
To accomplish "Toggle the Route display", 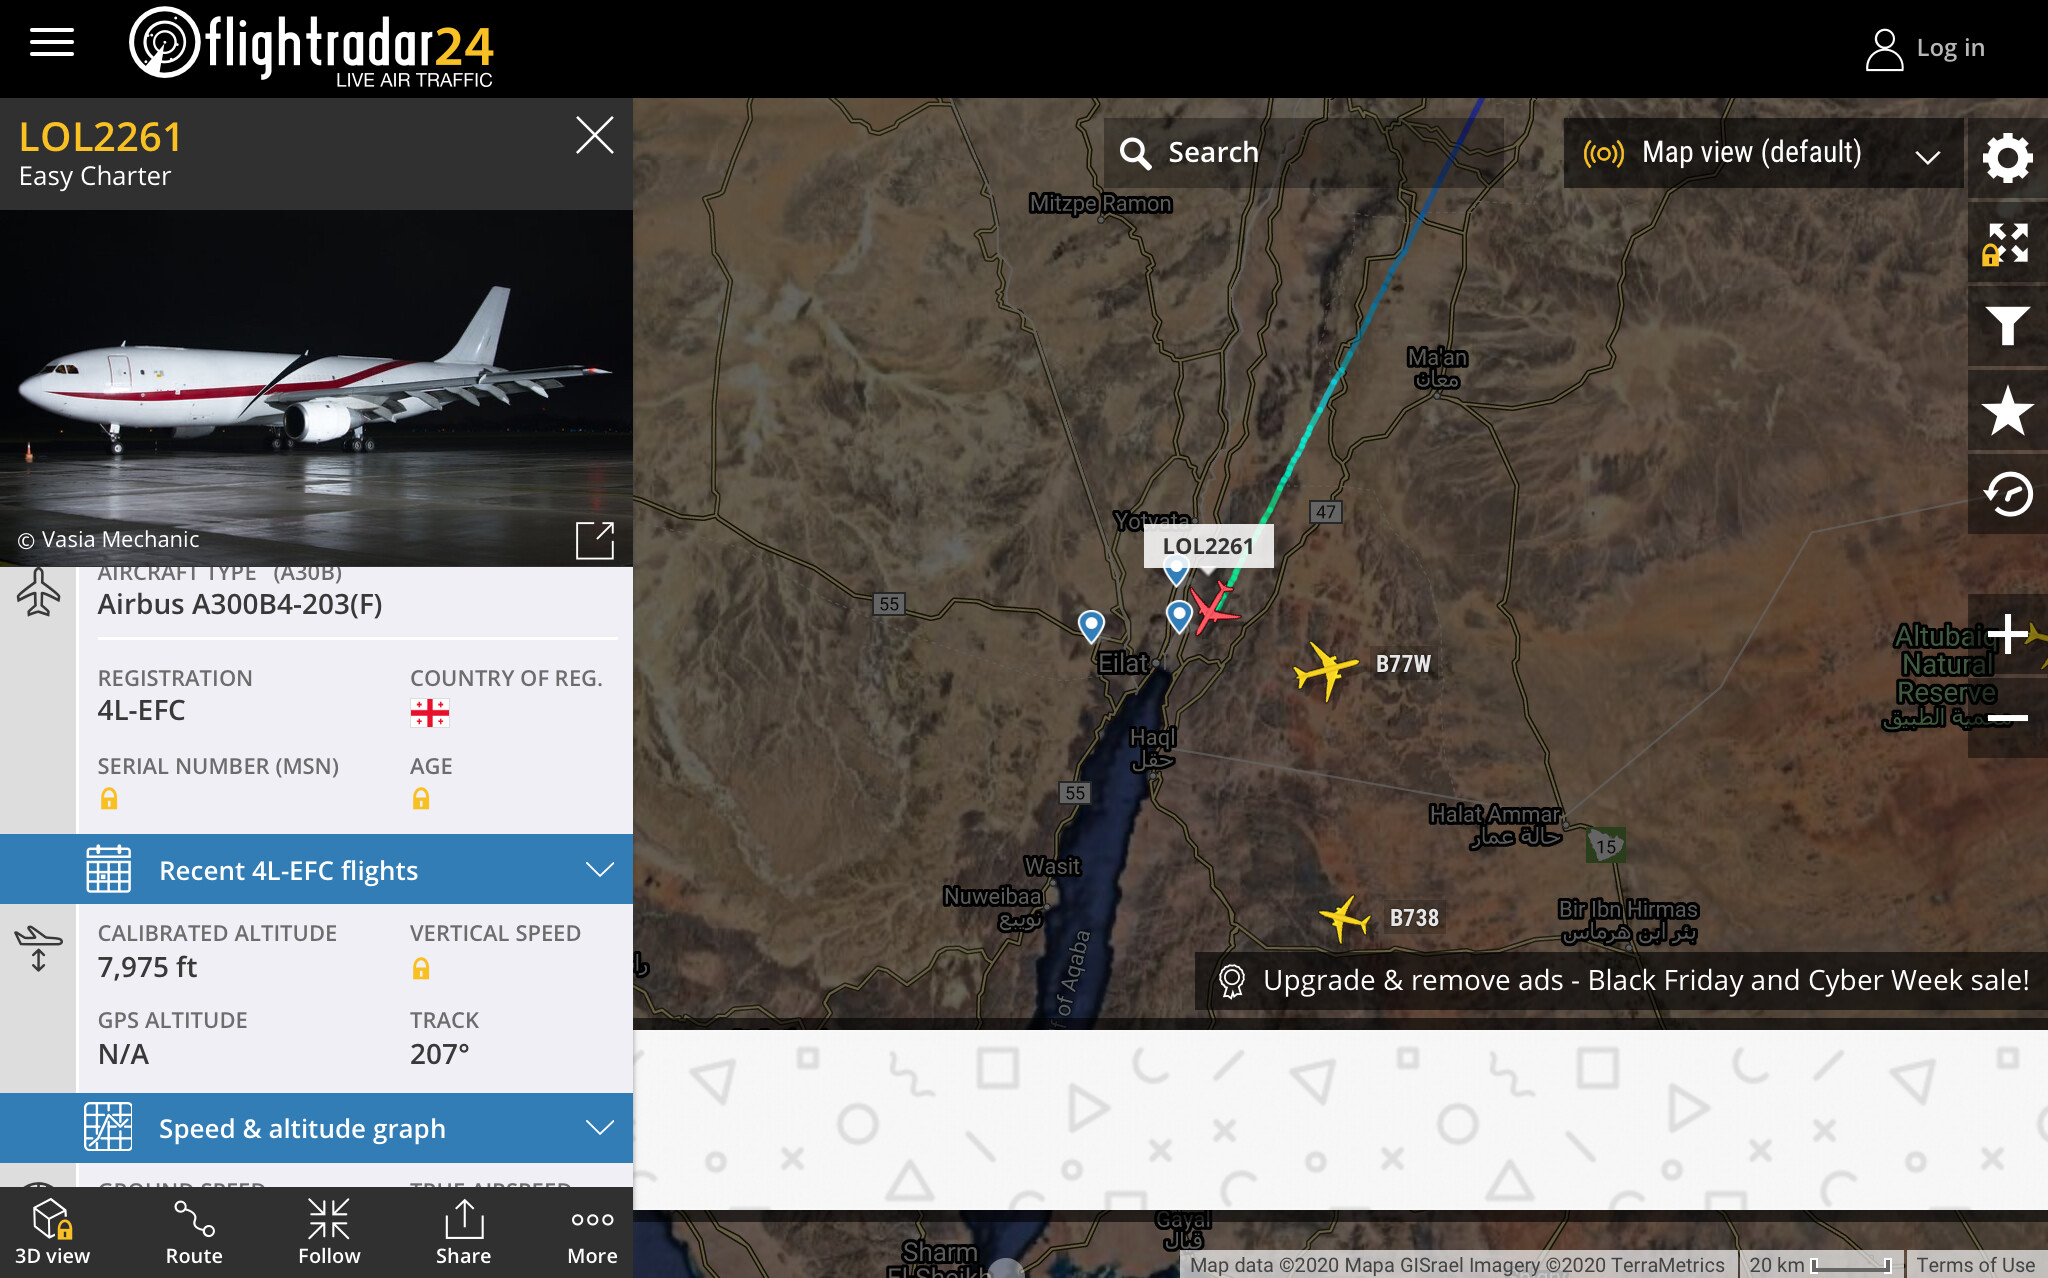I will pos(194,1232).
